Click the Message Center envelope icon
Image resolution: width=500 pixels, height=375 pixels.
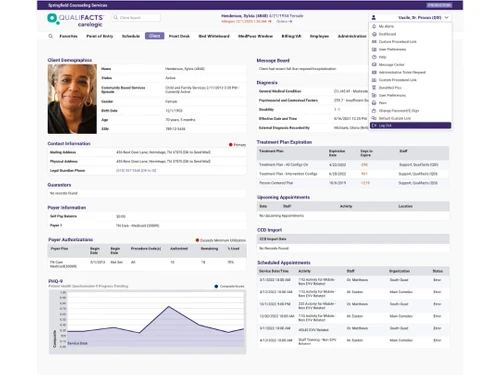(374, 65)
